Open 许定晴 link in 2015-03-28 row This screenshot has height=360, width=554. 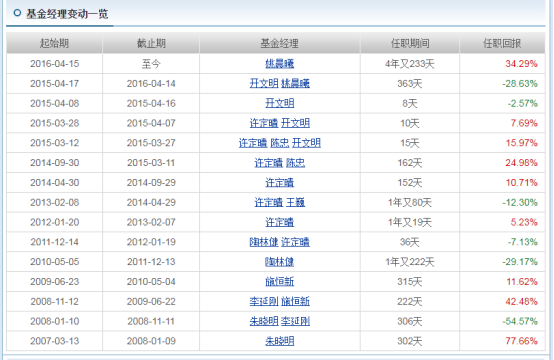[264, 123]
